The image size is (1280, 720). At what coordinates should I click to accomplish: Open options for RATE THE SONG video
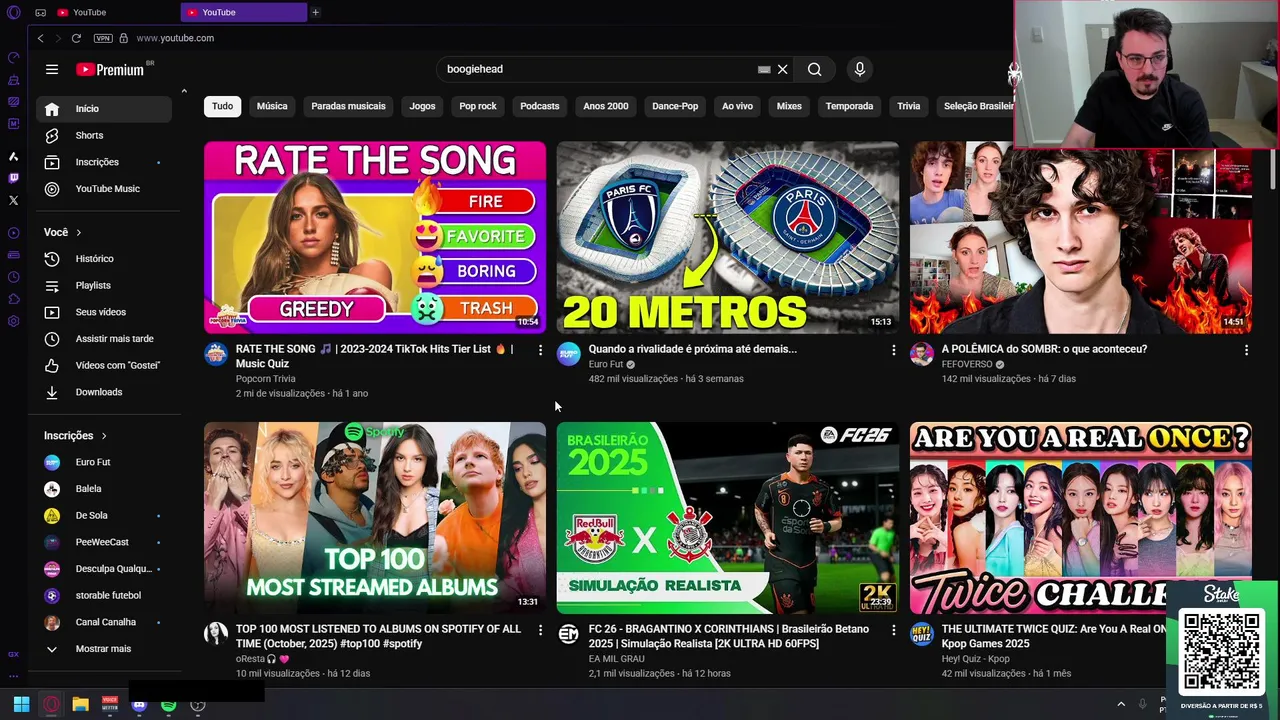point(540,350)
